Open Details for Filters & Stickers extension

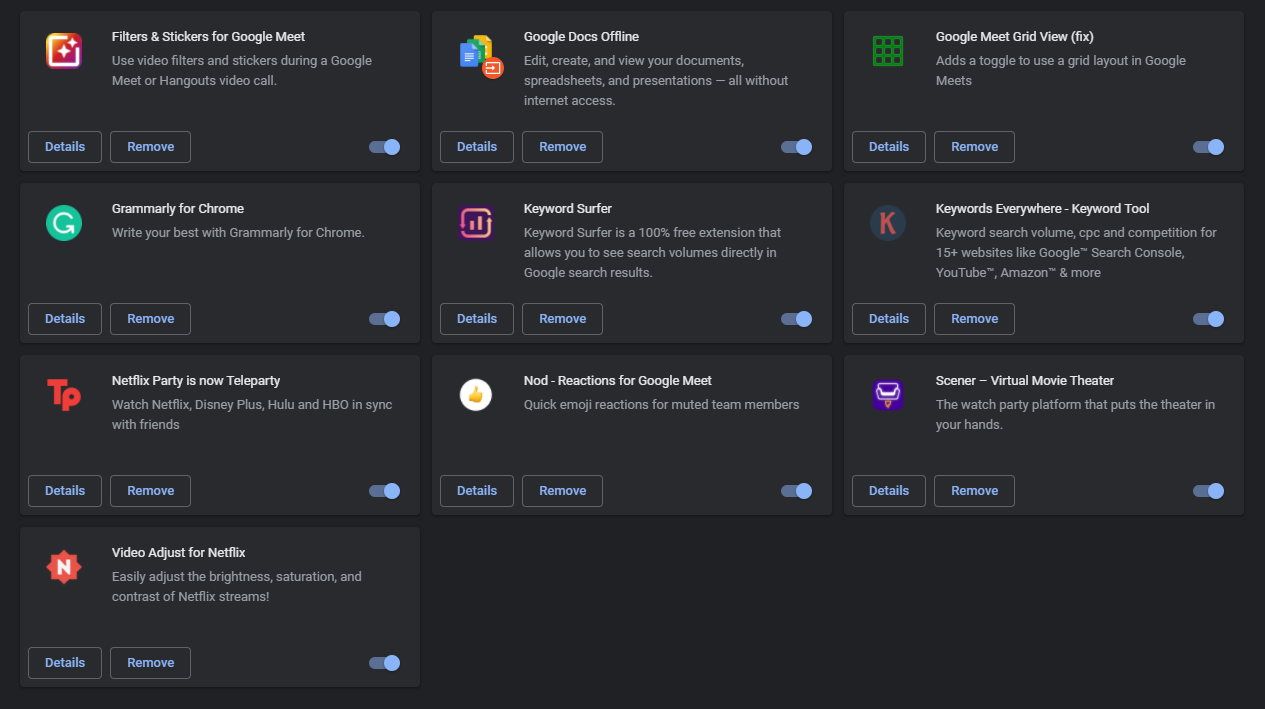click(x=65, y=147)
